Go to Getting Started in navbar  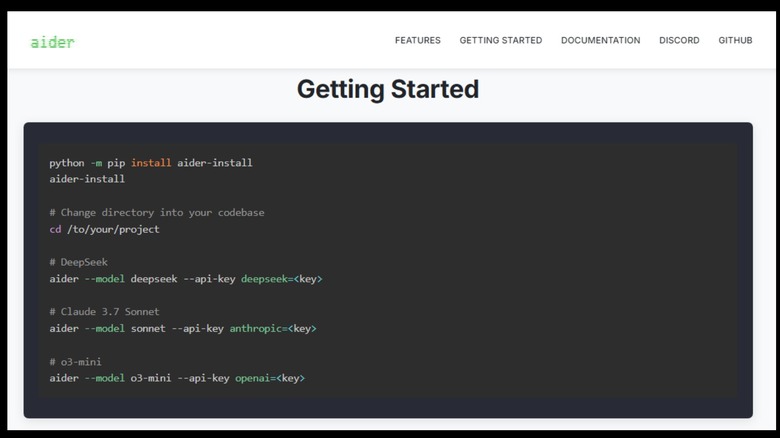[500, 41]
